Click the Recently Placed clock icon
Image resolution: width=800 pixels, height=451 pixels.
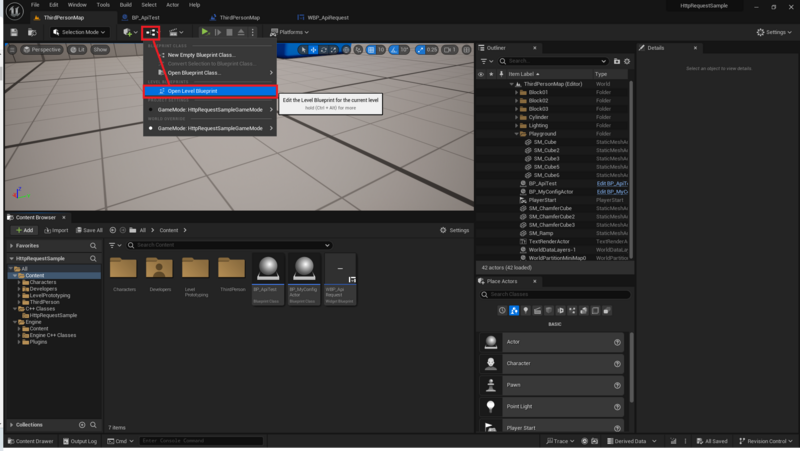[x=502, y=311]
